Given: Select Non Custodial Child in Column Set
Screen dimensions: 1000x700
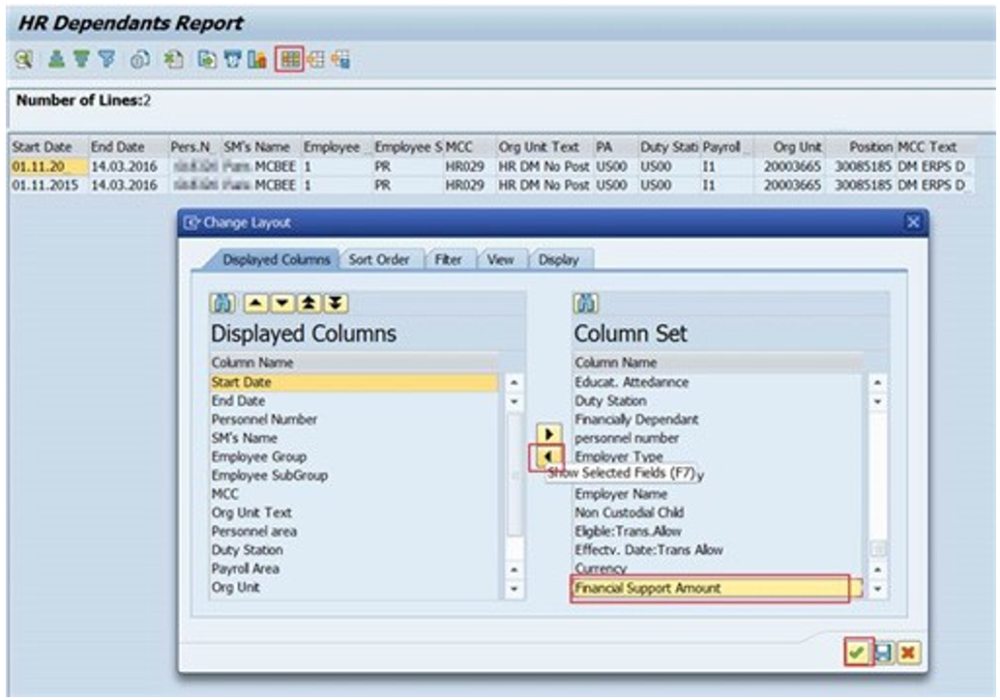Looking at the screenshot, I should pyautogui.click(x=717, y=513).
